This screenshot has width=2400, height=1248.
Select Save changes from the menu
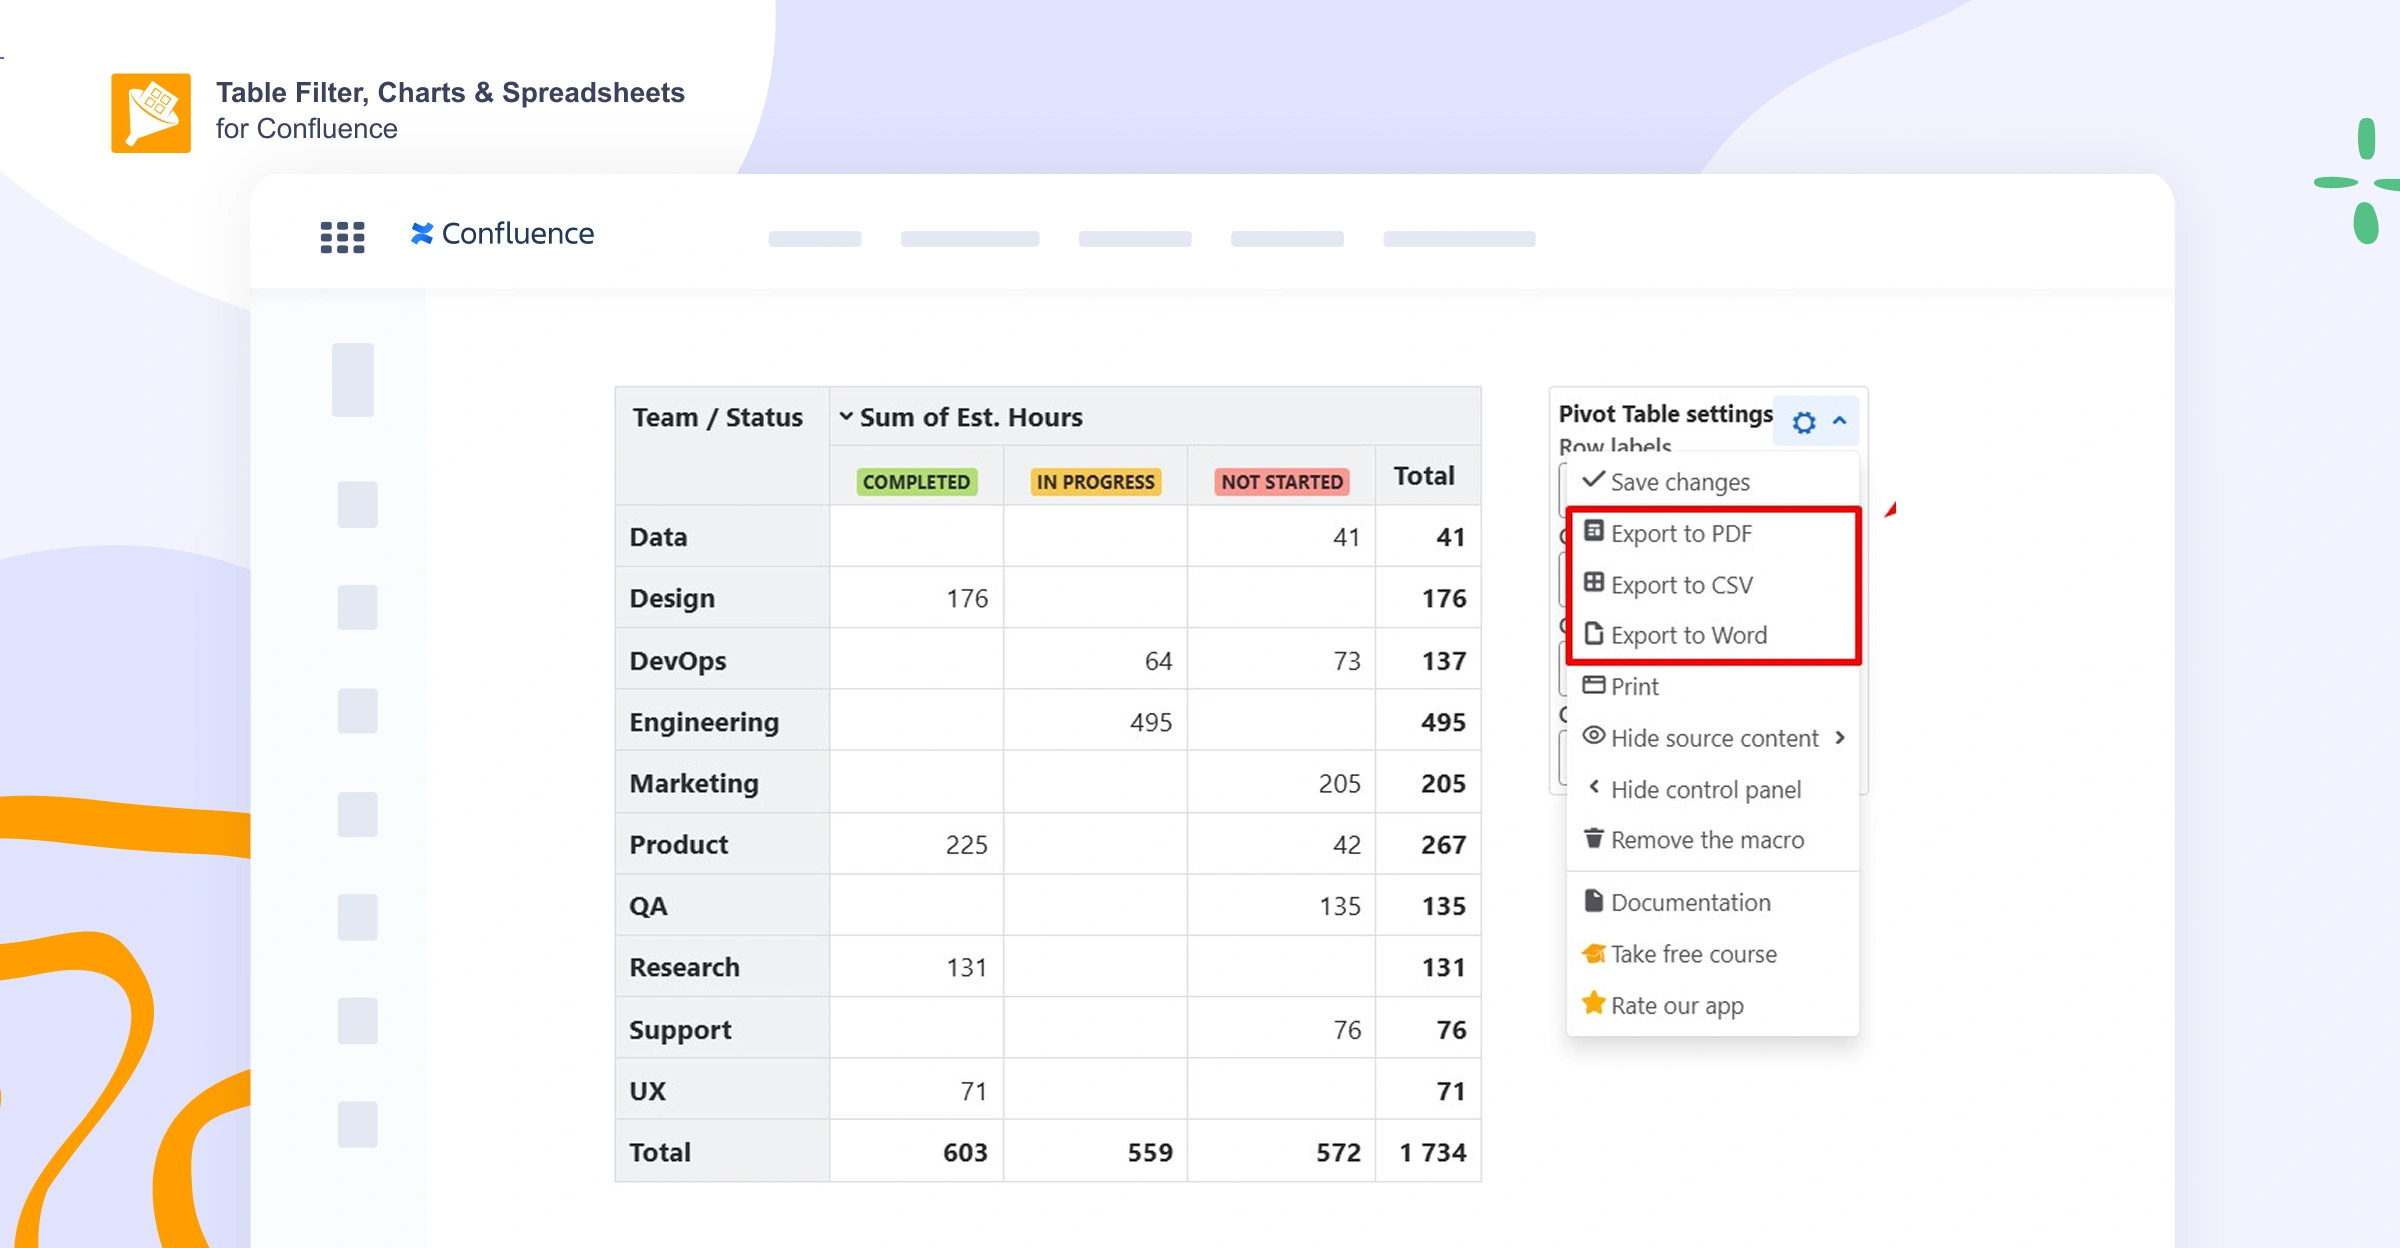click(1680, 482)
